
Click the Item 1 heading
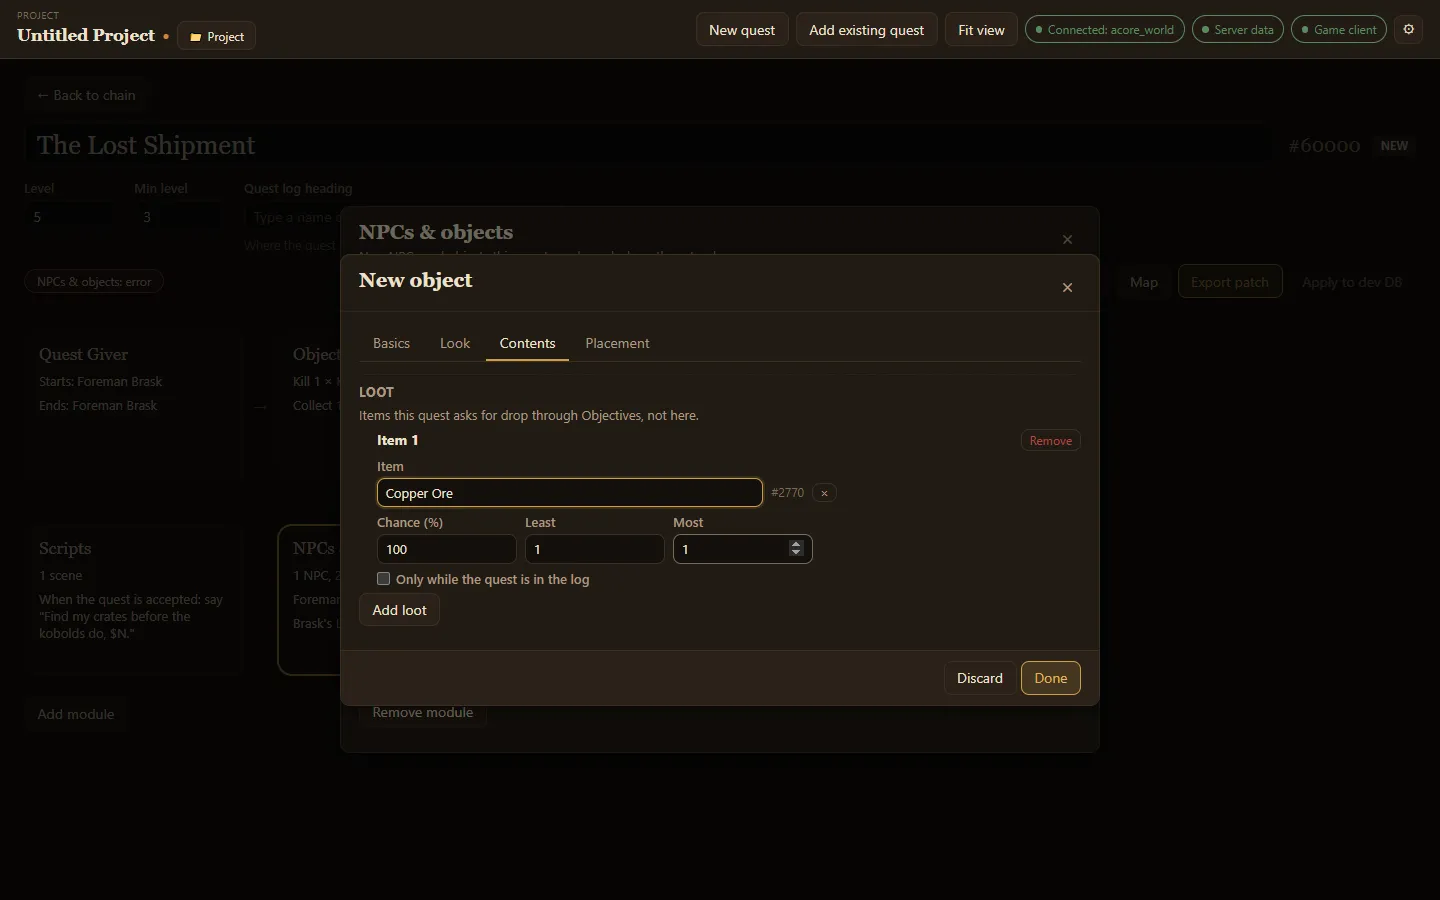(397, 440)
